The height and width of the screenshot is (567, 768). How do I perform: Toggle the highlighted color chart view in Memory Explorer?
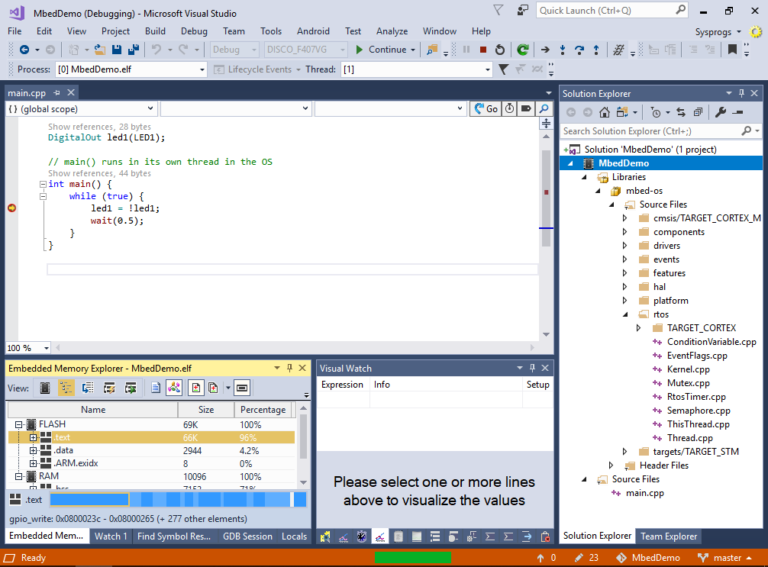(174, 388)
